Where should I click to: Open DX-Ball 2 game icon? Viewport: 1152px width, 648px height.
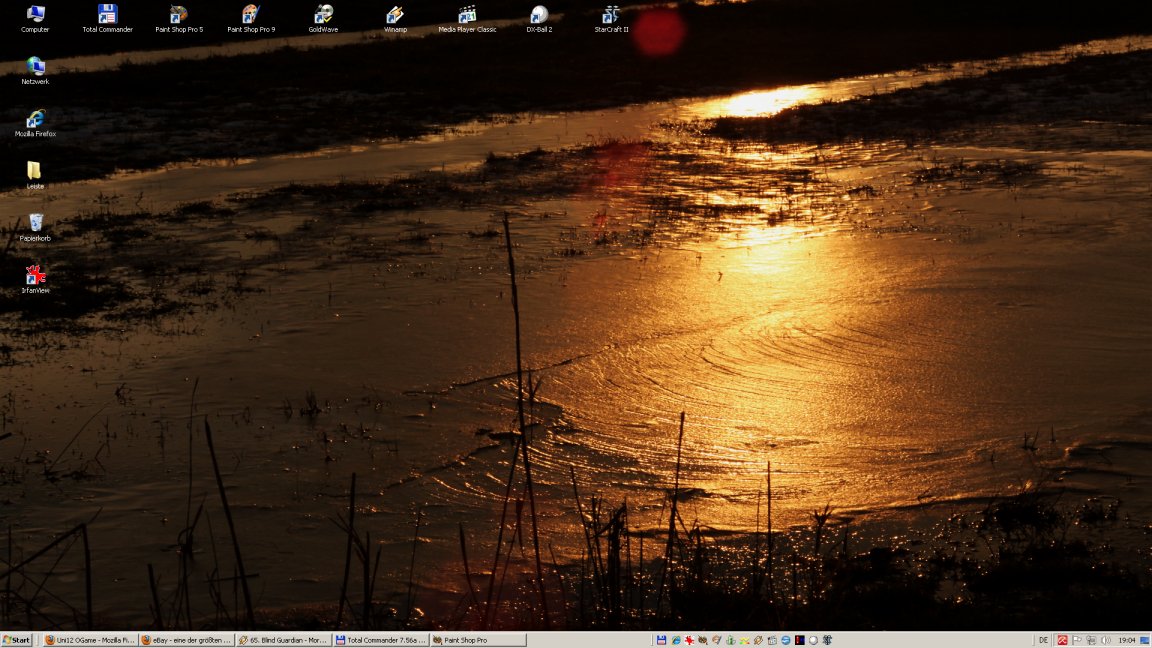click(539, 19)
